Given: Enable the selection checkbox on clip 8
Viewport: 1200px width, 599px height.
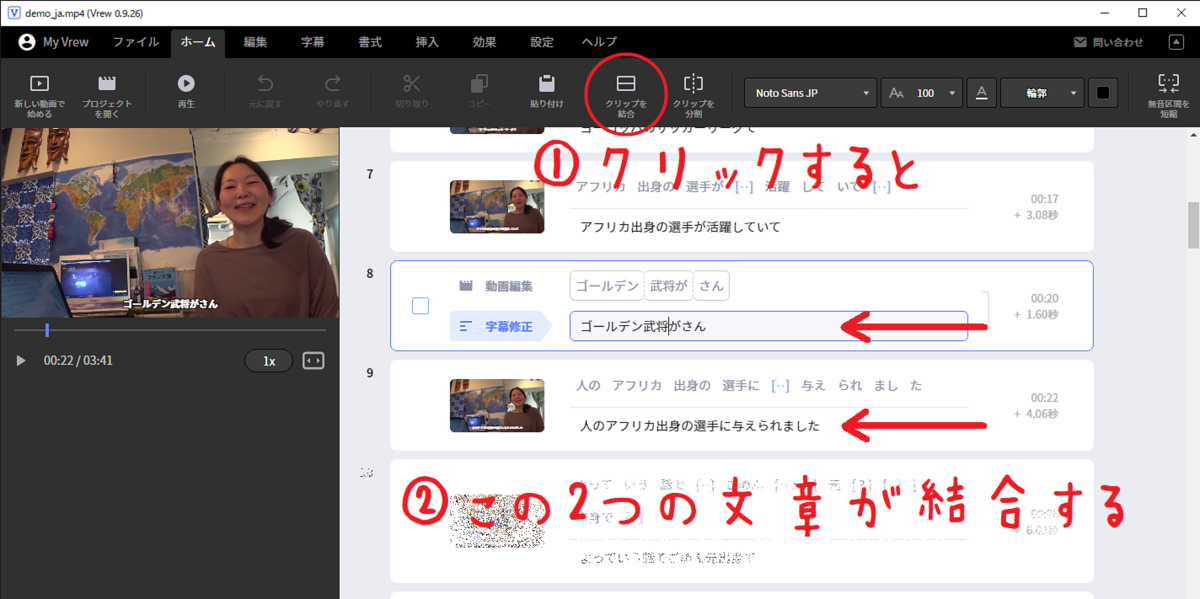Looking at the screenshot, I should coord(420,306).
